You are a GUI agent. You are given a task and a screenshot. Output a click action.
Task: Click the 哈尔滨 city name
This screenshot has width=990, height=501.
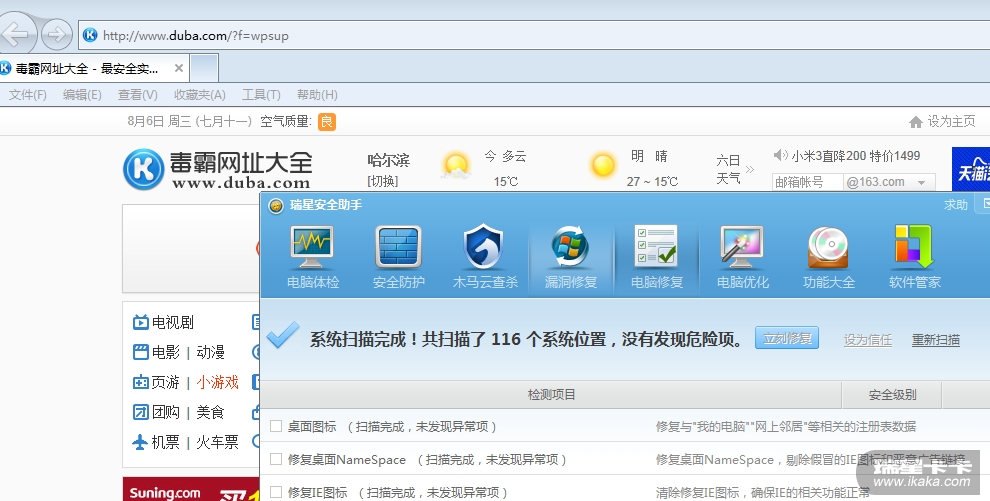coord(388,160)
